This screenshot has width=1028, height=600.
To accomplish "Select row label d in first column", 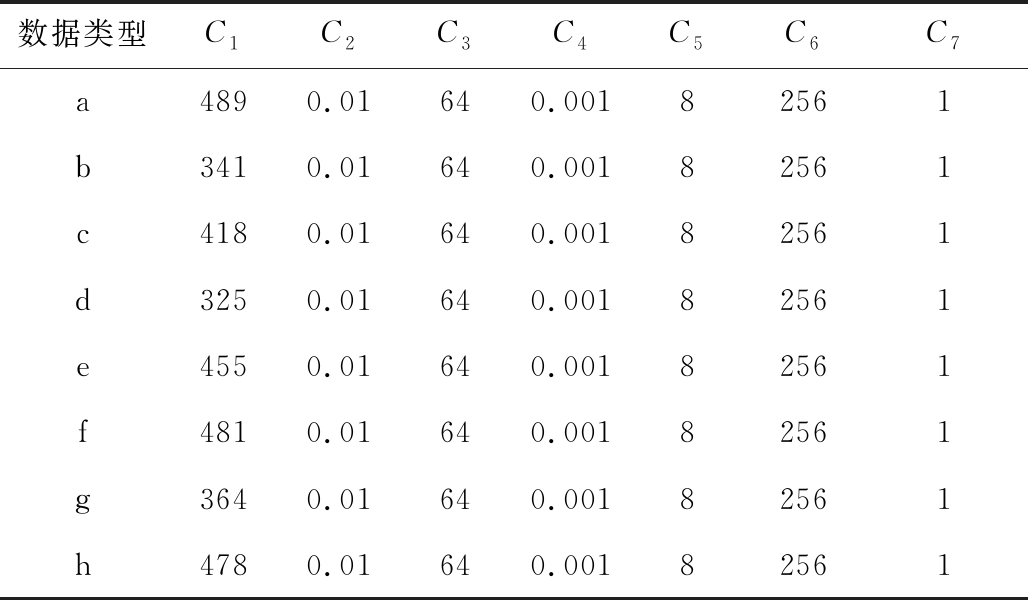I will 83,300.
